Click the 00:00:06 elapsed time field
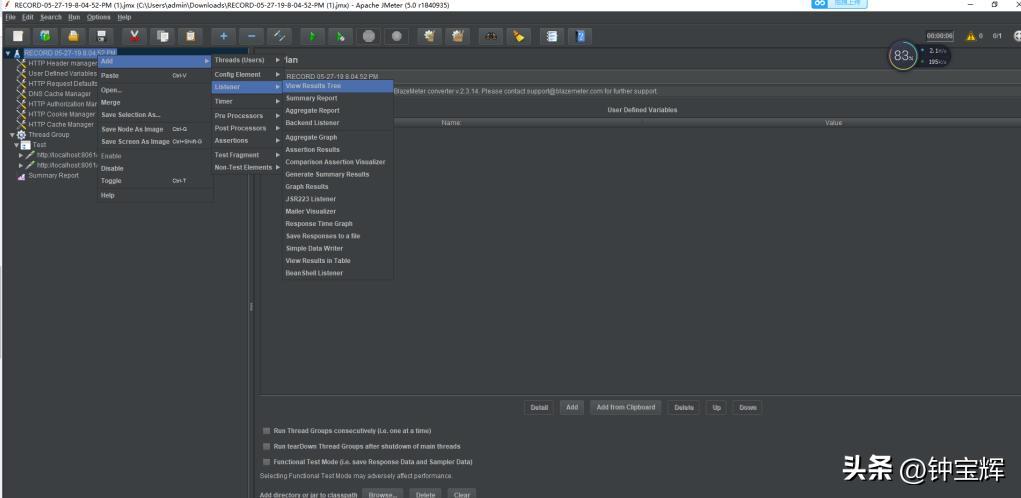 click(940, 36)
